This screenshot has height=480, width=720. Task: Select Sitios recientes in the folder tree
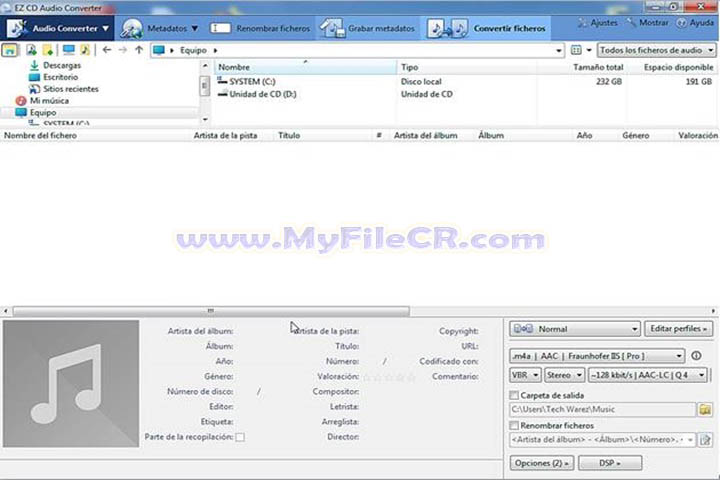pyautogui.click(x=71, y=89)
